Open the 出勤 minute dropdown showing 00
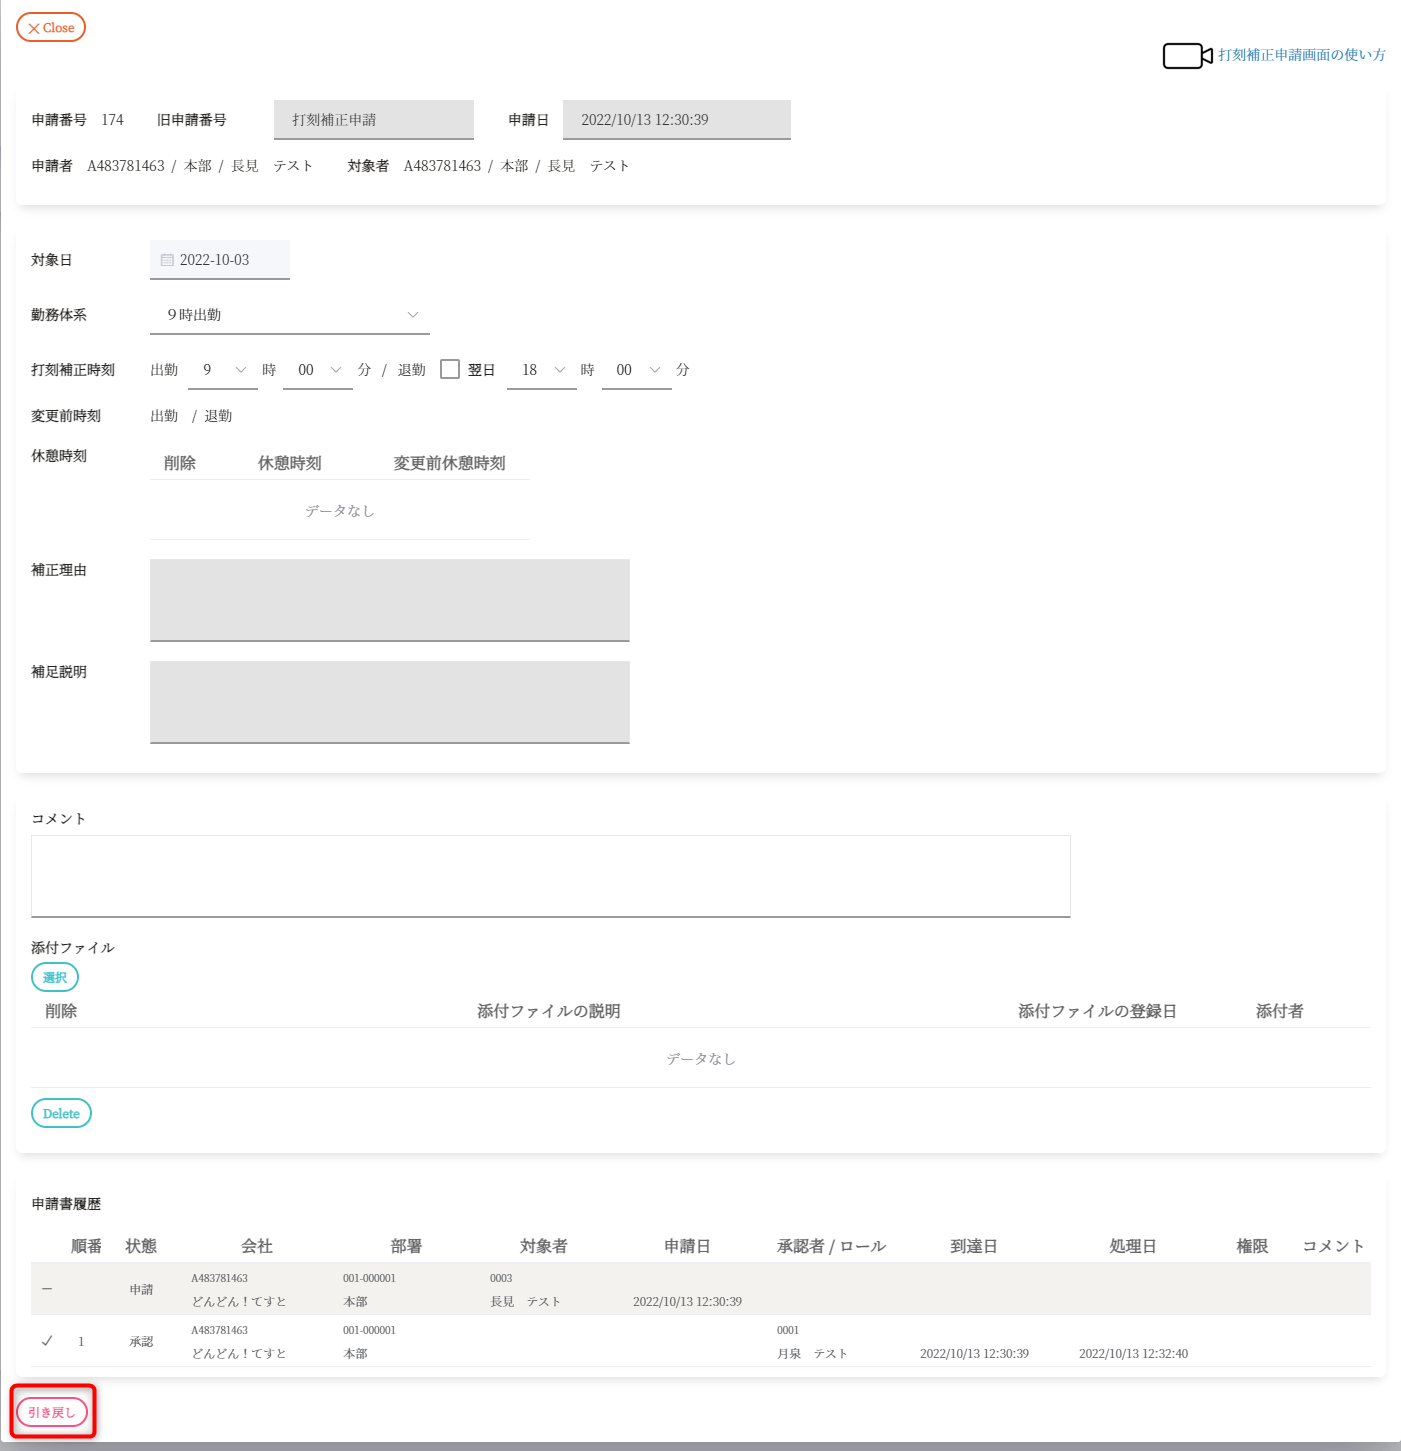 click(x=318, y=370)
